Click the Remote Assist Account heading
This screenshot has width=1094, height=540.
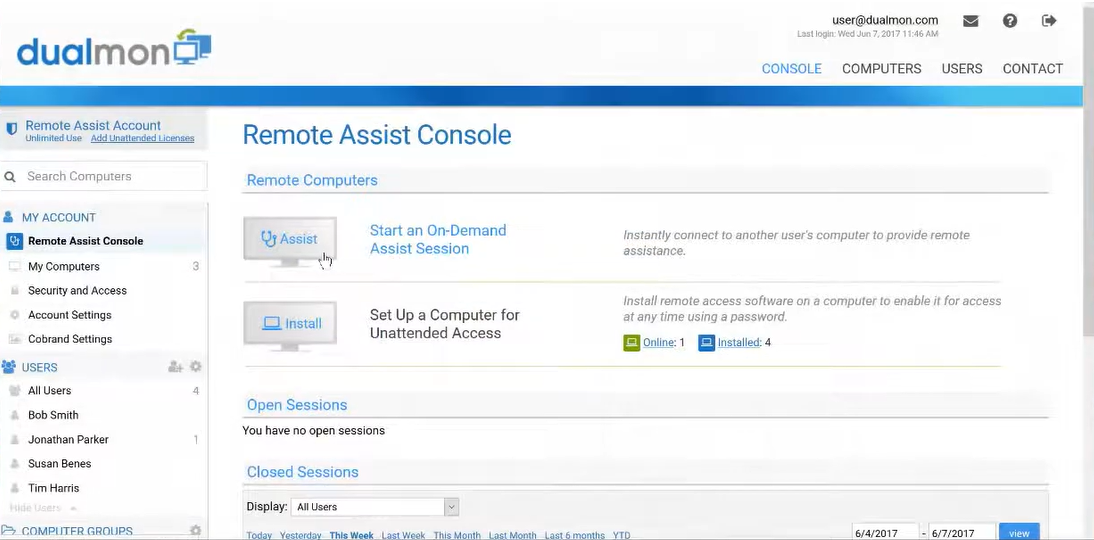93,126
